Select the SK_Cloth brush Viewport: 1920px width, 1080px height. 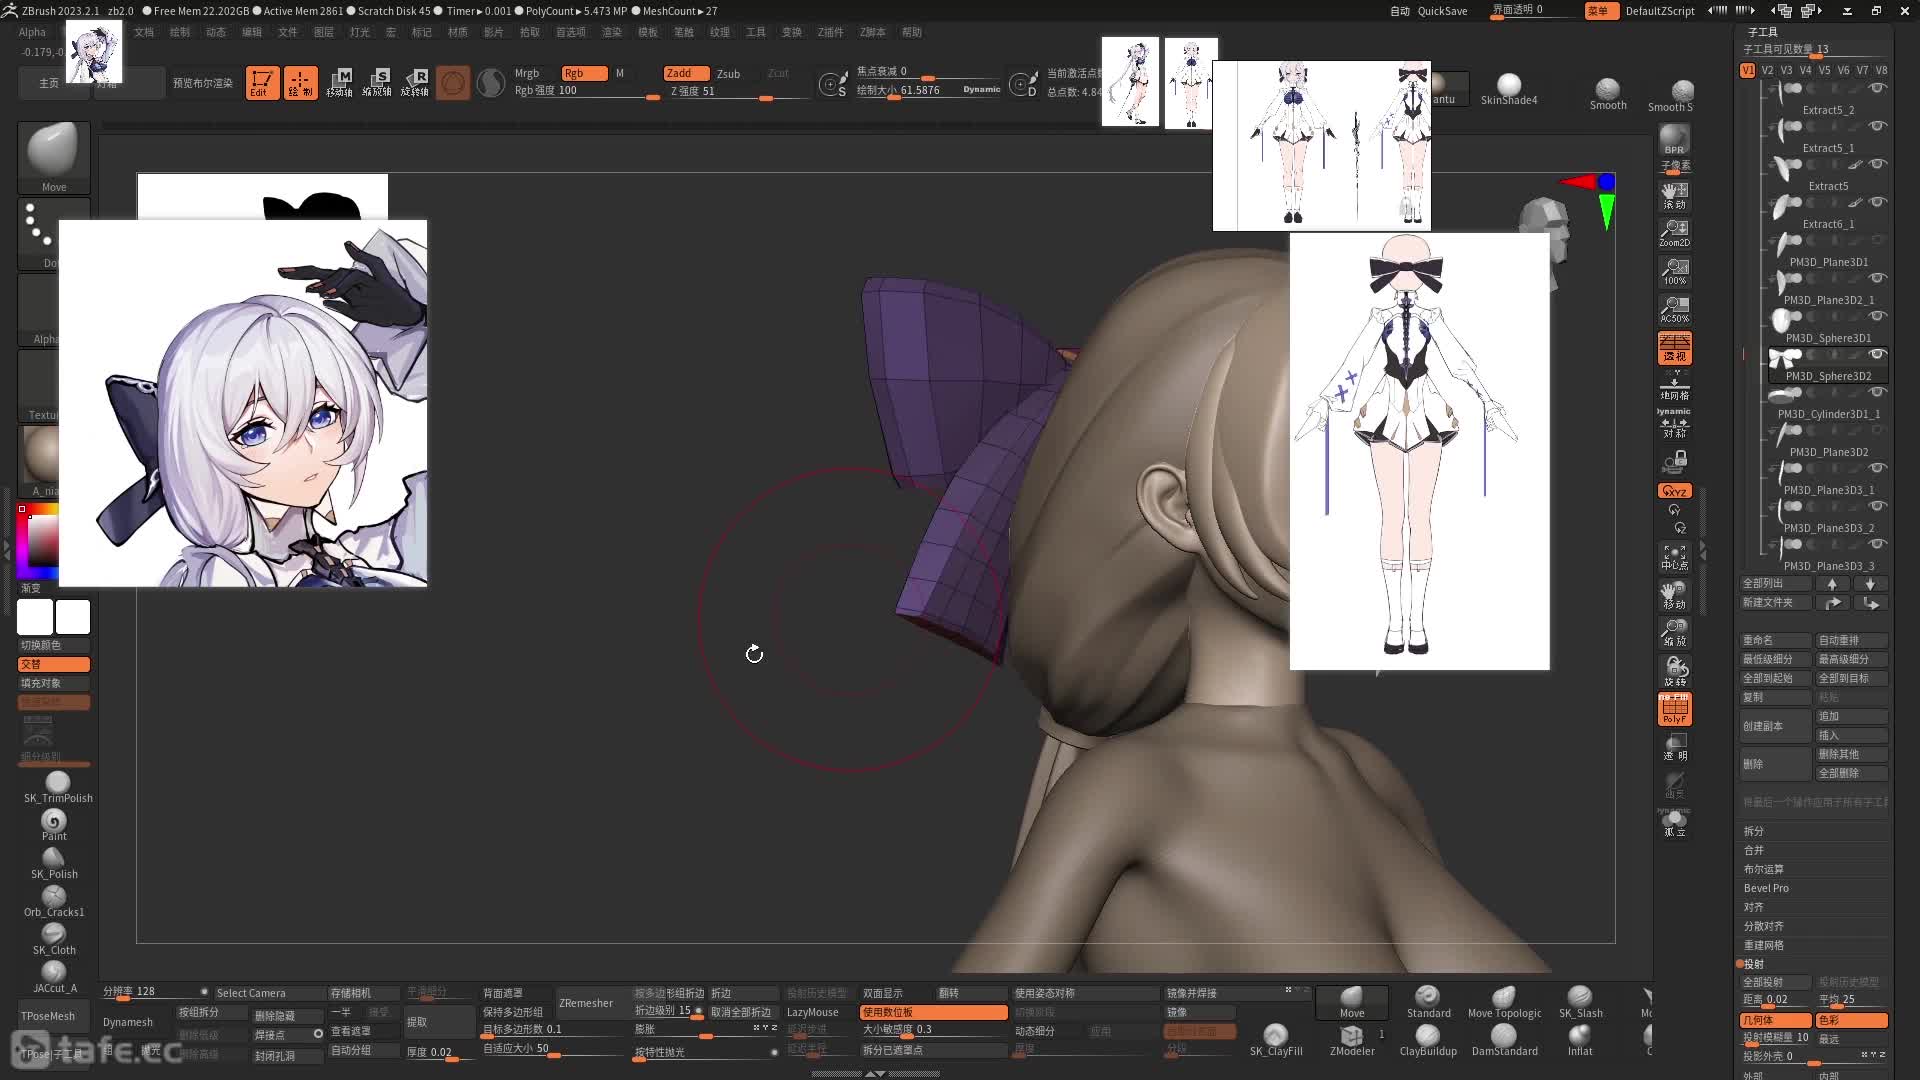pyautogui.click(x=54, y=939)
